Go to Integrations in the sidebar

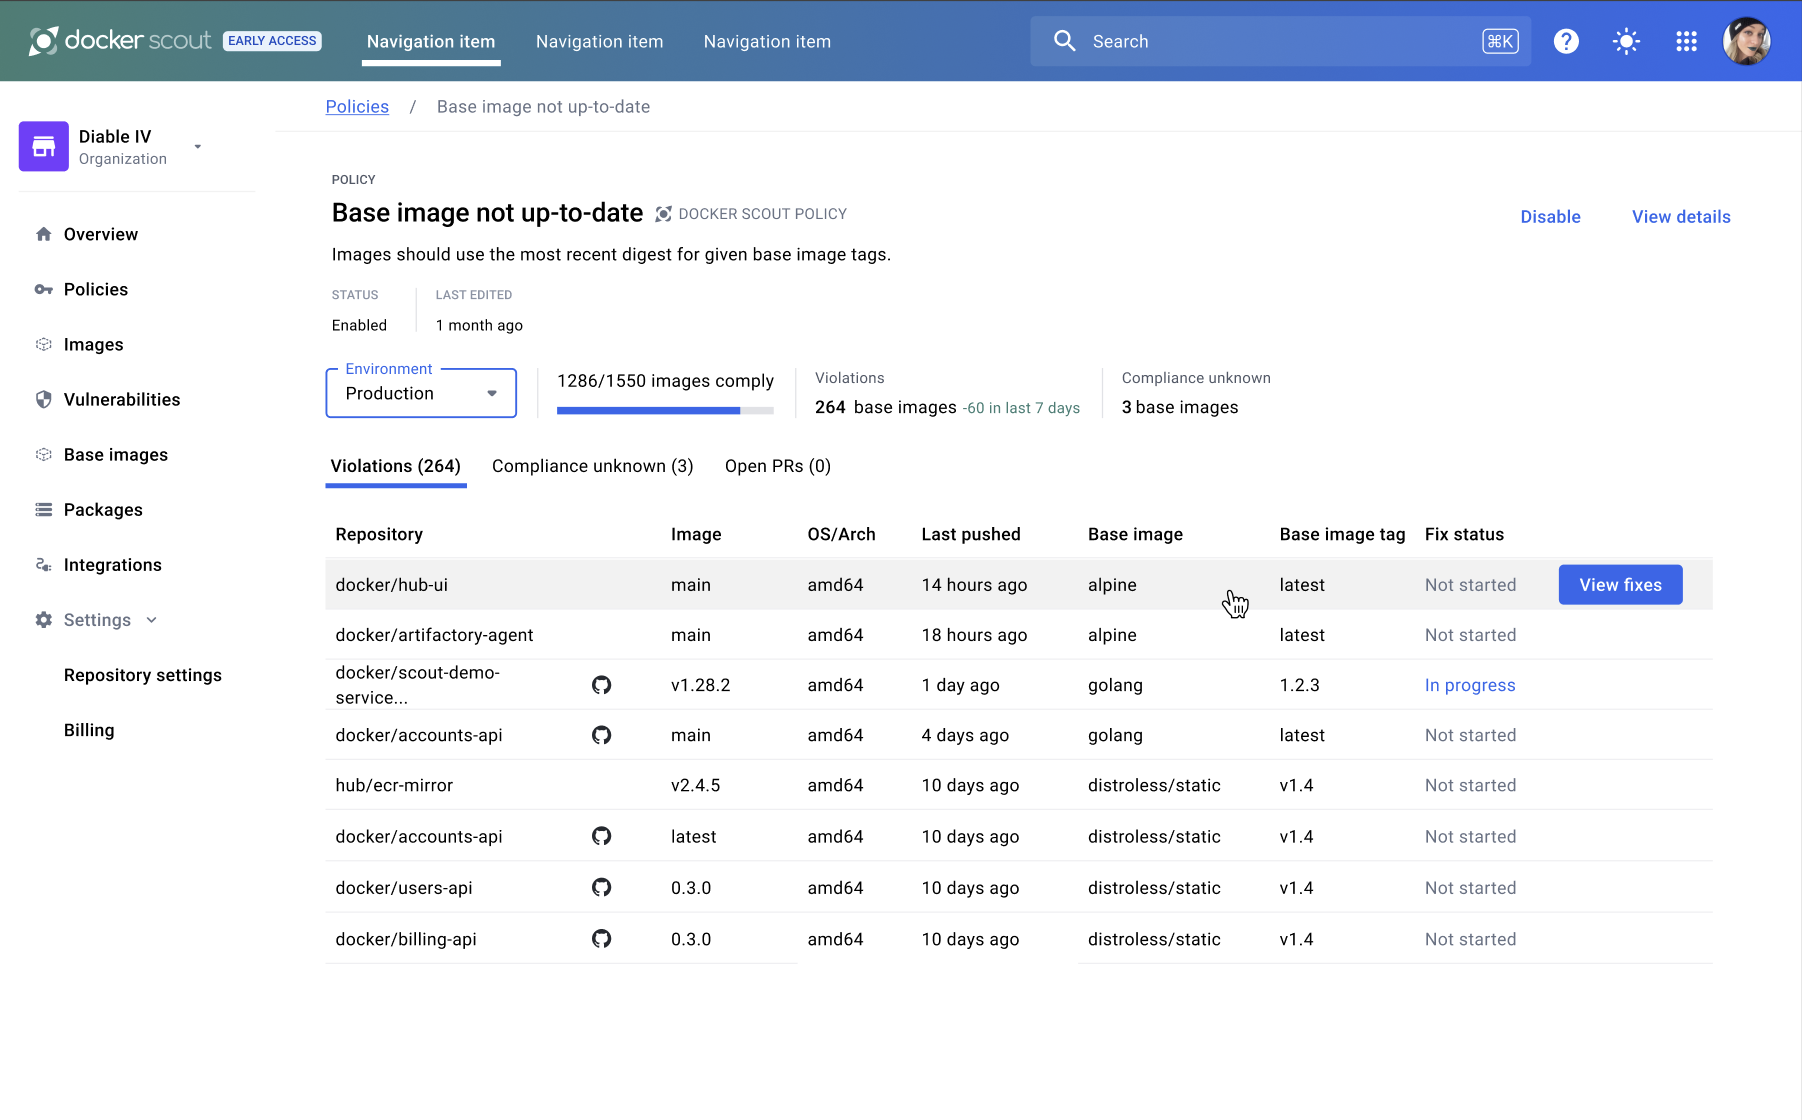(x=112, y=565)
